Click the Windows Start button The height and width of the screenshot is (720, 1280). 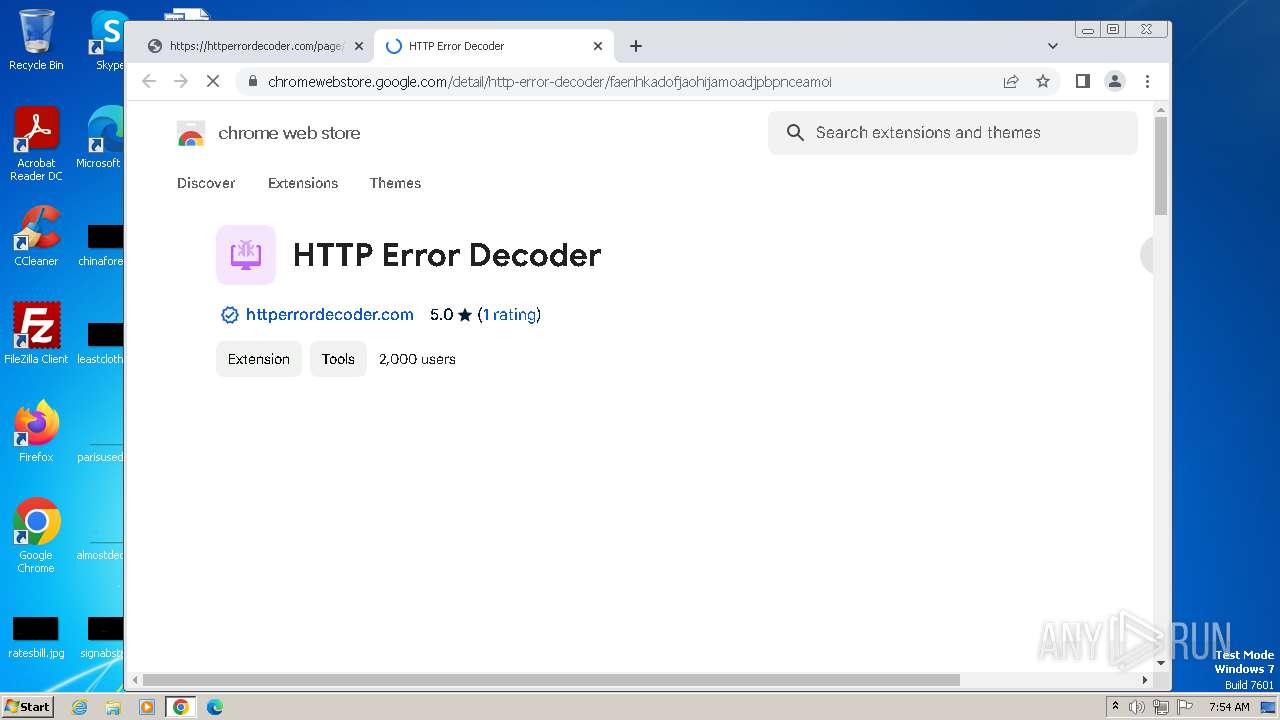tap(27, 707)
